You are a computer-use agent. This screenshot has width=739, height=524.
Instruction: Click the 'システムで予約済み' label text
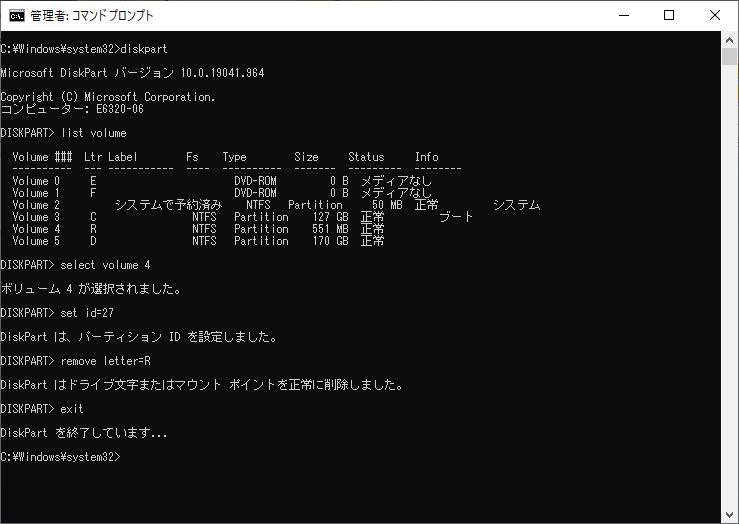[x=168, y=205]
